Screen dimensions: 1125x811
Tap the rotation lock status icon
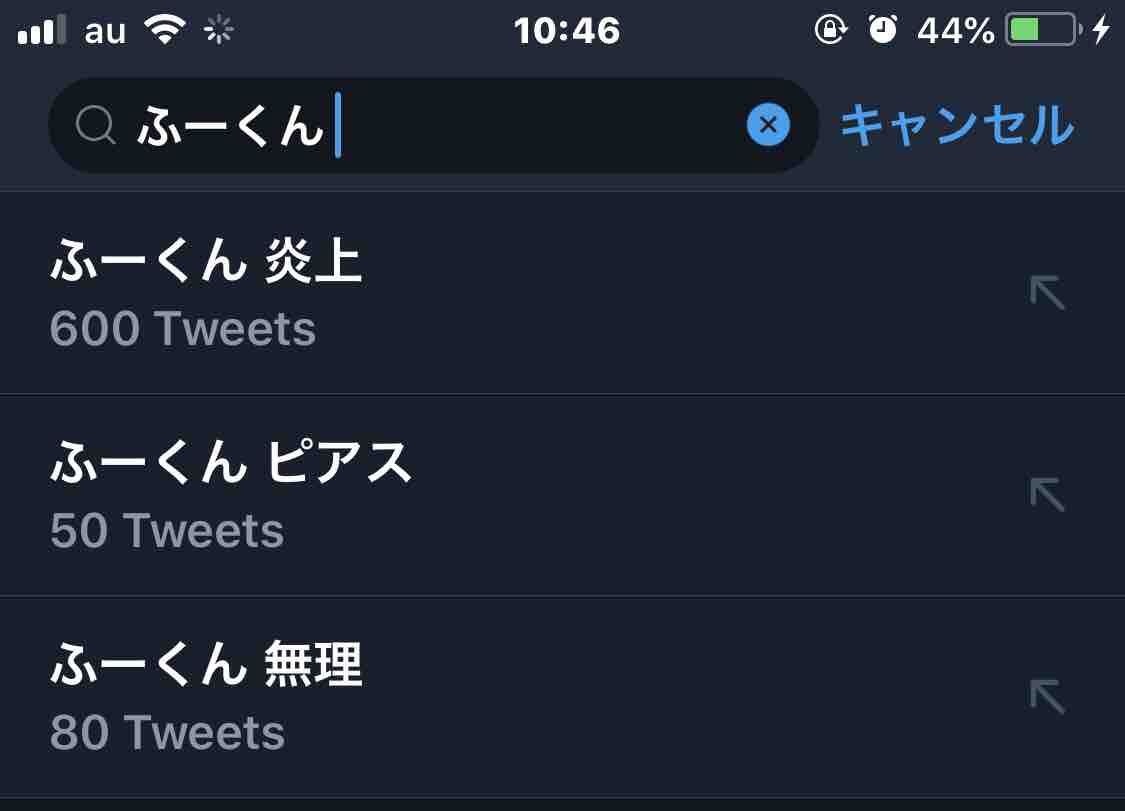(x=829, y=30)
